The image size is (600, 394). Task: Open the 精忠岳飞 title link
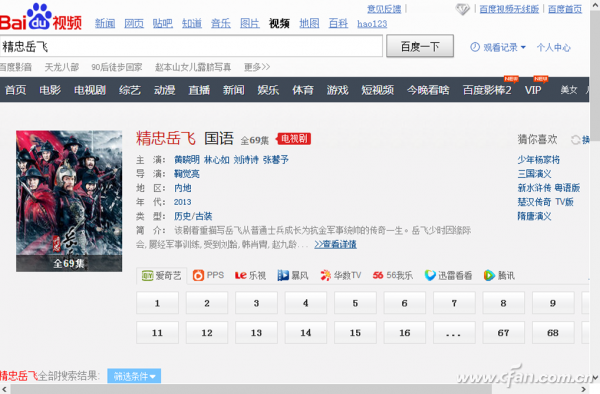pyautogui.click(x=166, y=138)
